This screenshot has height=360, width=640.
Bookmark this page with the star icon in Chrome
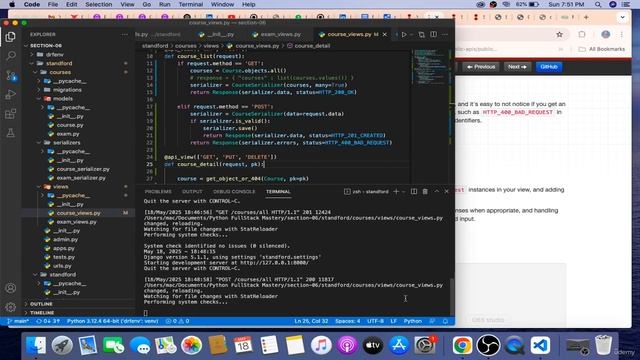pyautogui.click(x=559, y=35)
